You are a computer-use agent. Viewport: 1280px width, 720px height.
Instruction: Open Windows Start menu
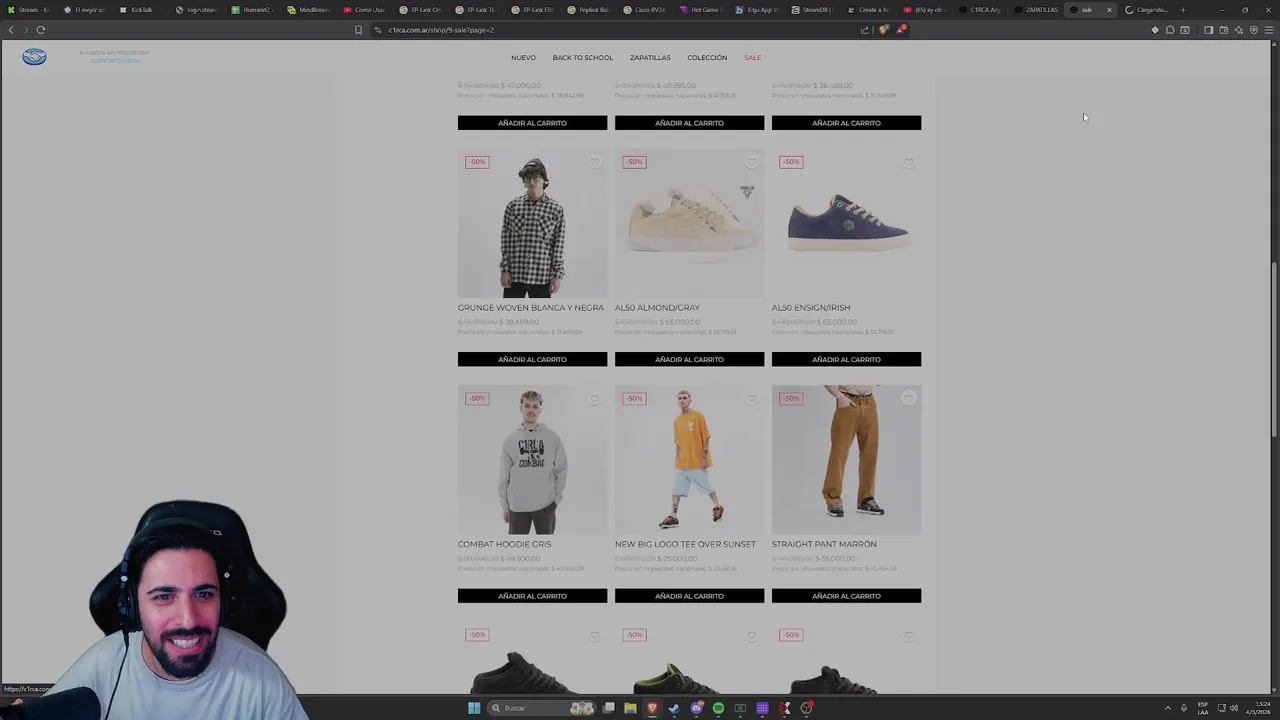(474, 708)
